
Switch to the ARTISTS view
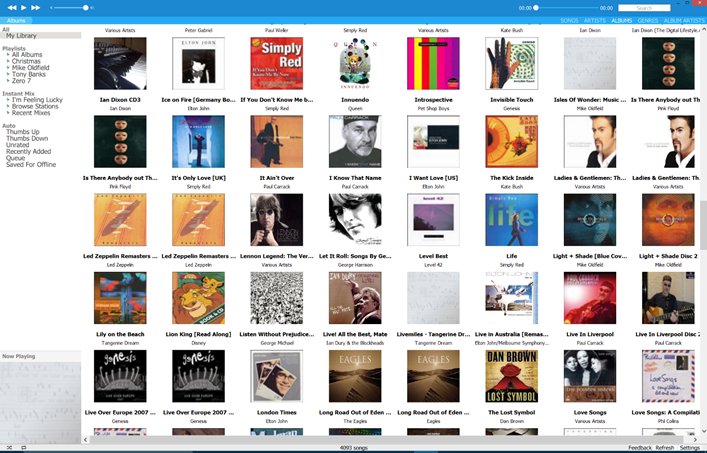[x=595, y=21]
